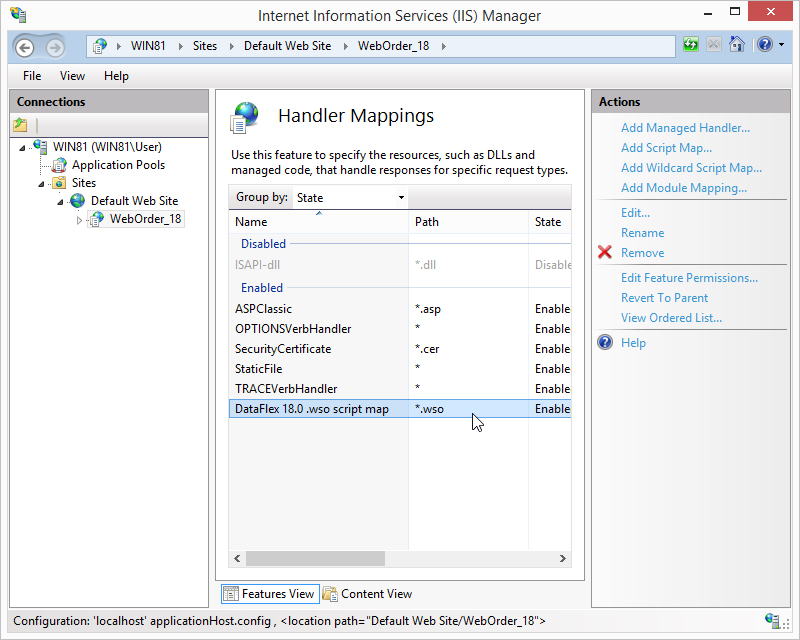The image size is (800, 640).
Task: Open the View menu
Action: click(x=72, y=76)
